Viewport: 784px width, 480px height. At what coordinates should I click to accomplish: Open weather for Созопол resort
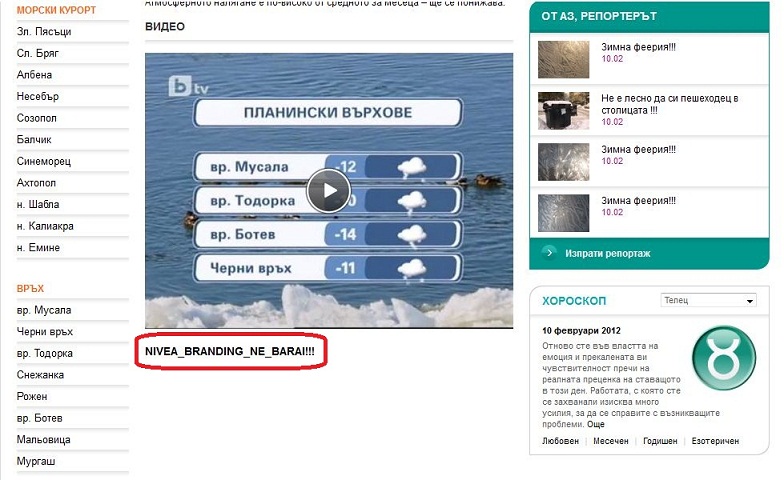coord(38,119)
